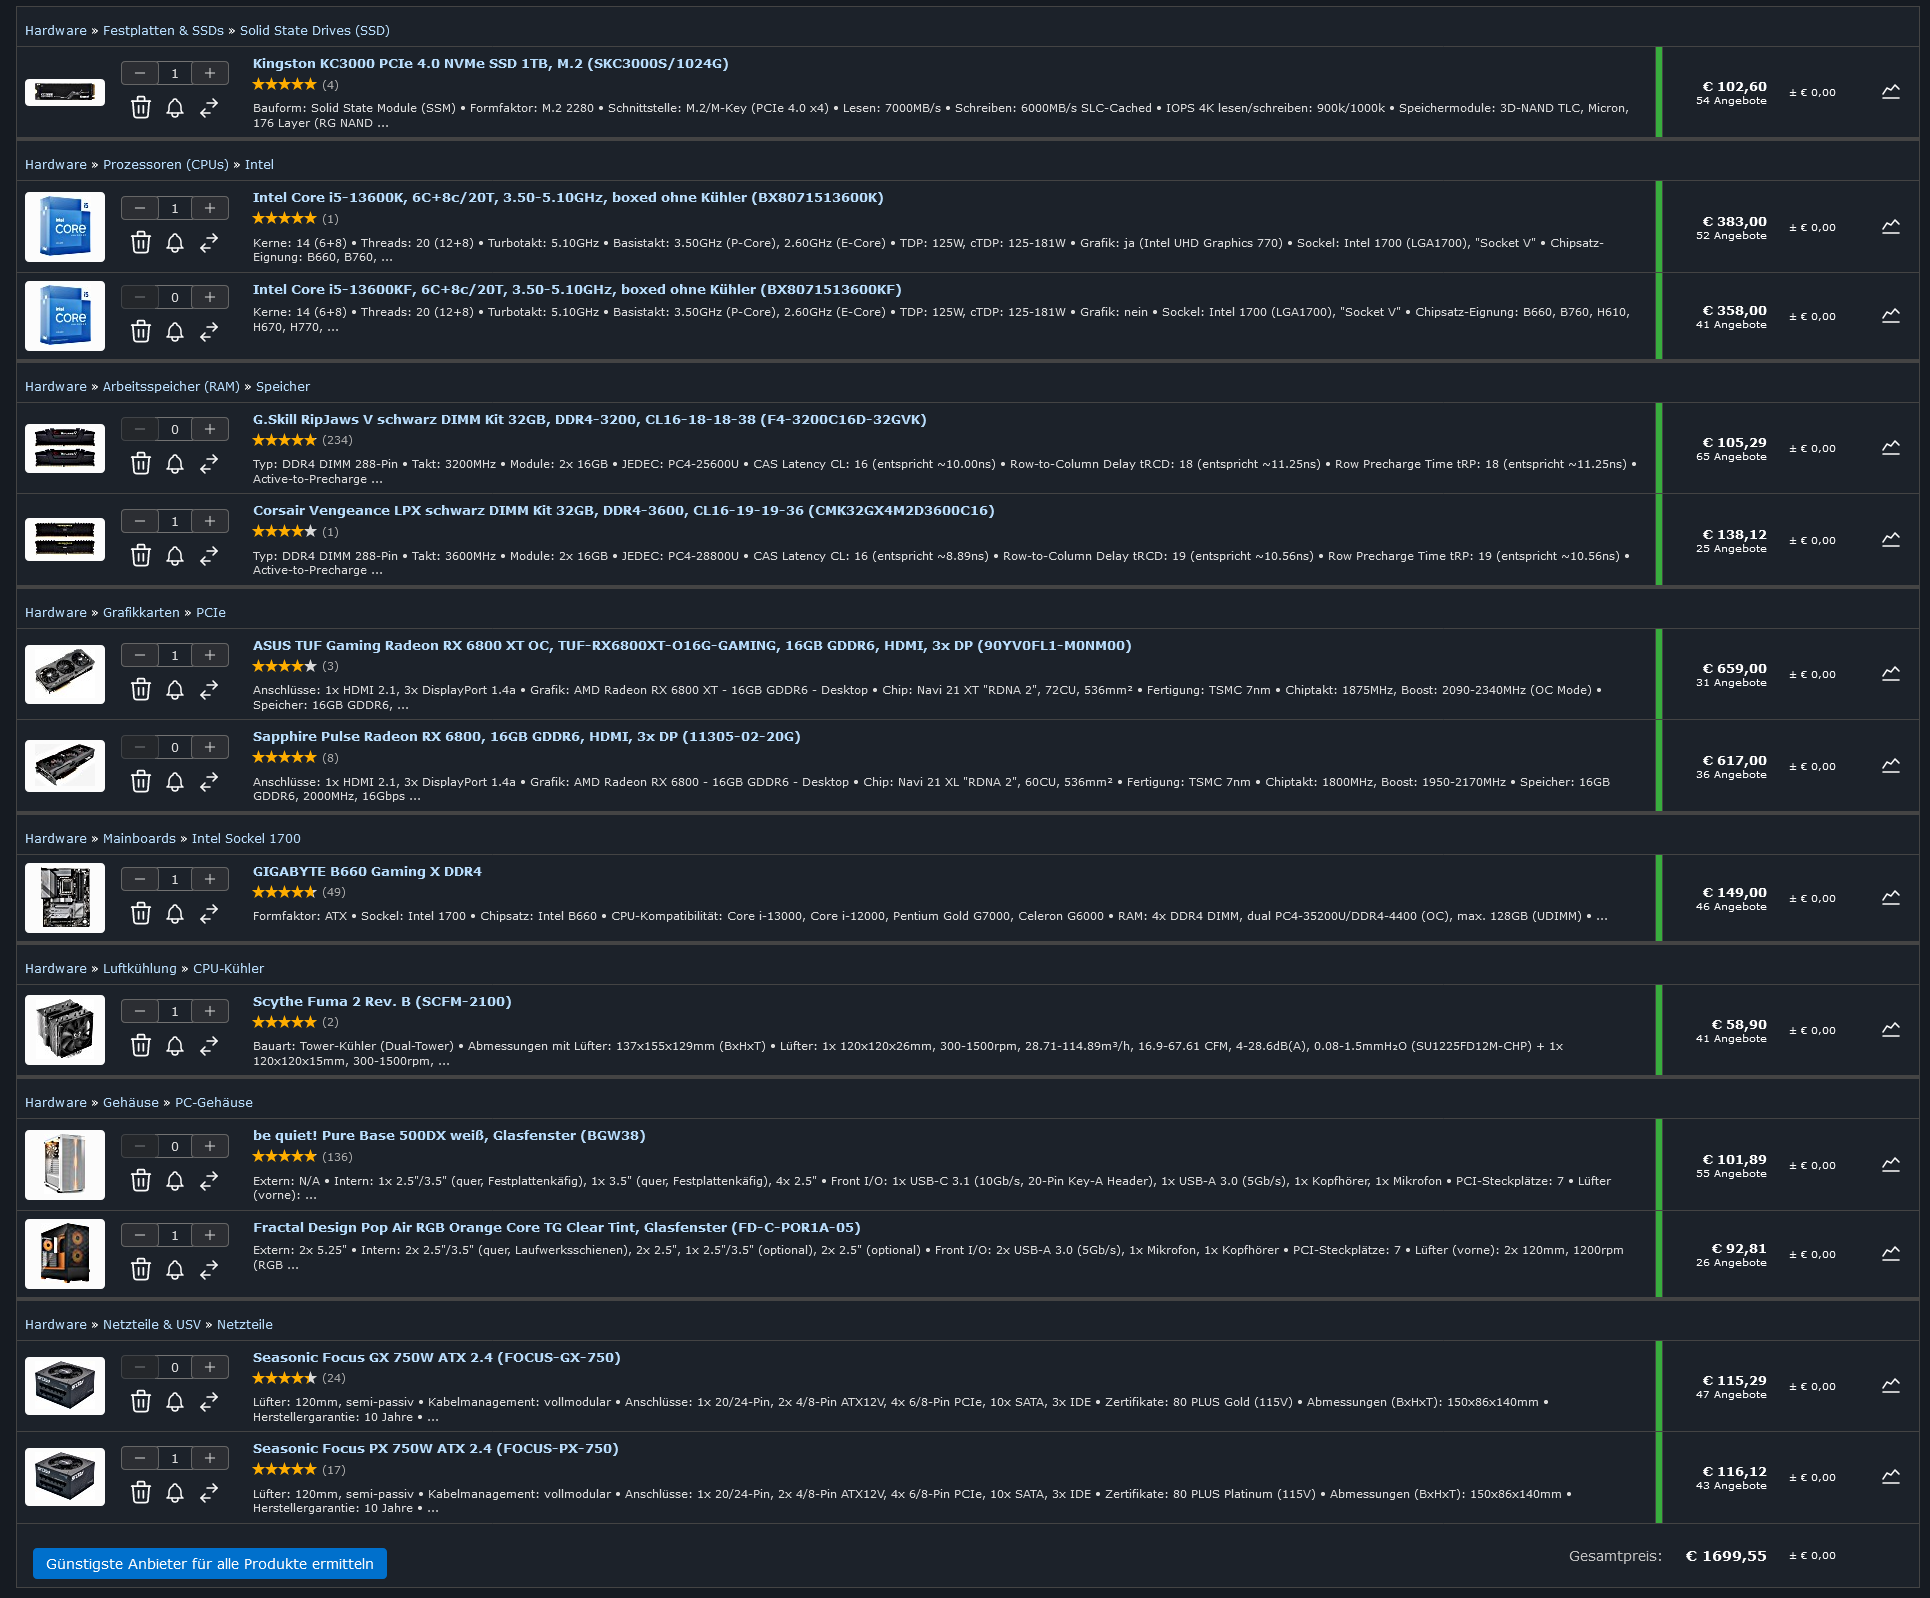Open Grafikkarten breadcrumb category
This screenshot has width=1930, height=1598.
pyautogui.click(x=141, y=613)
